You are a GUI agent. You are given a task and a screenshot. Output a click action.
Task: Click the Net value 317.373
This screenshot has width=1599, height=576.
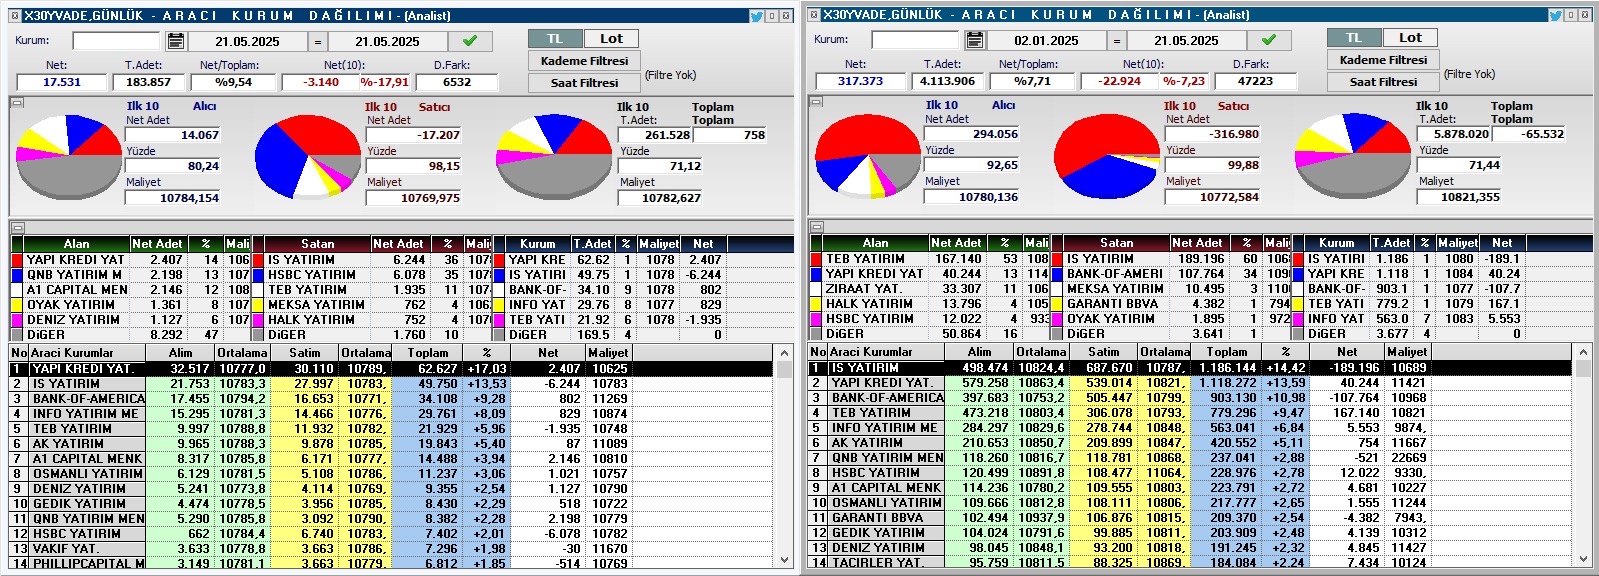click(861, 81)
